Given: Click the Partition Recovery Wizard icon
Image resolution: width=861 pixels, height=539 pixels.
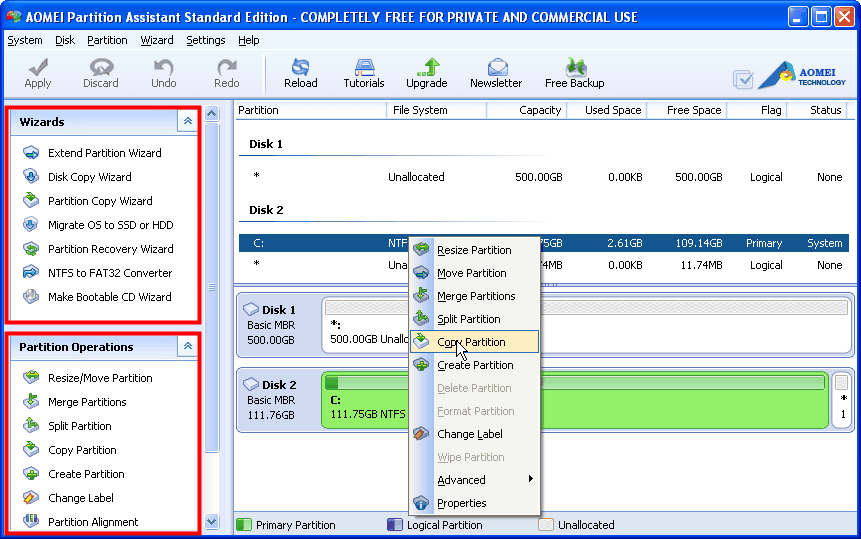Looking at the screenshot, I should point(31,249).
